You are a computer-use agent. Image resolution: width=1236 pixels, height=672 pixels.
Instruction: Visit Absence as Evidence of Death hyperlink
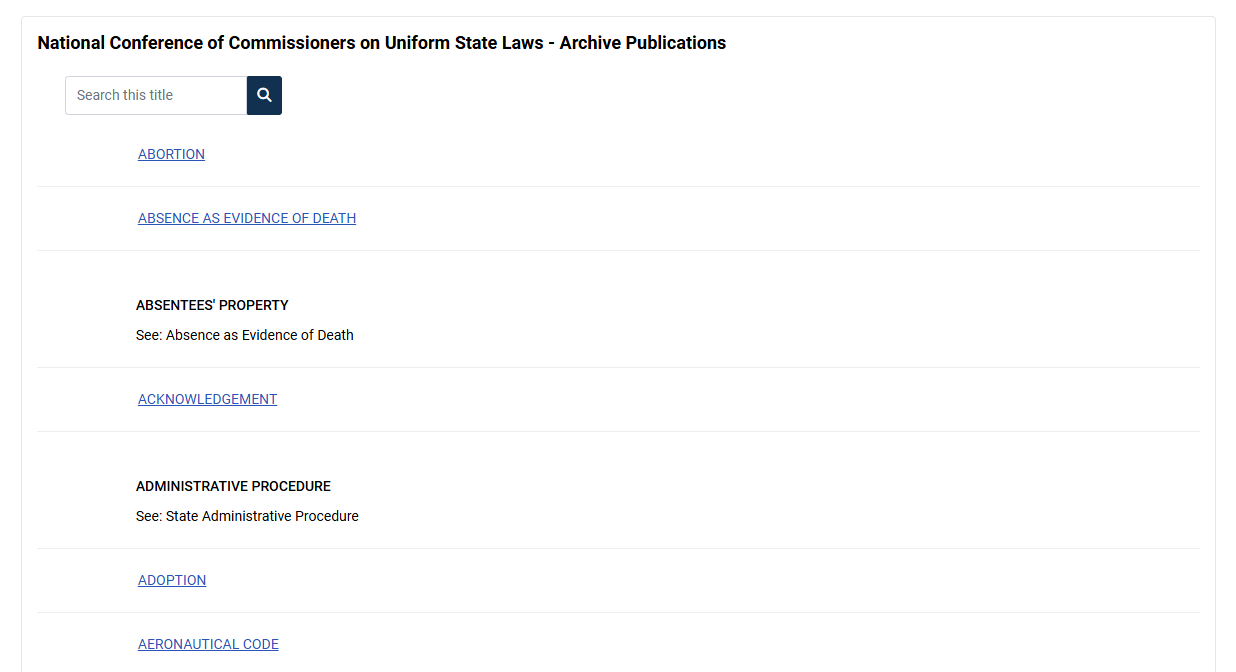(x=247, y=218)
